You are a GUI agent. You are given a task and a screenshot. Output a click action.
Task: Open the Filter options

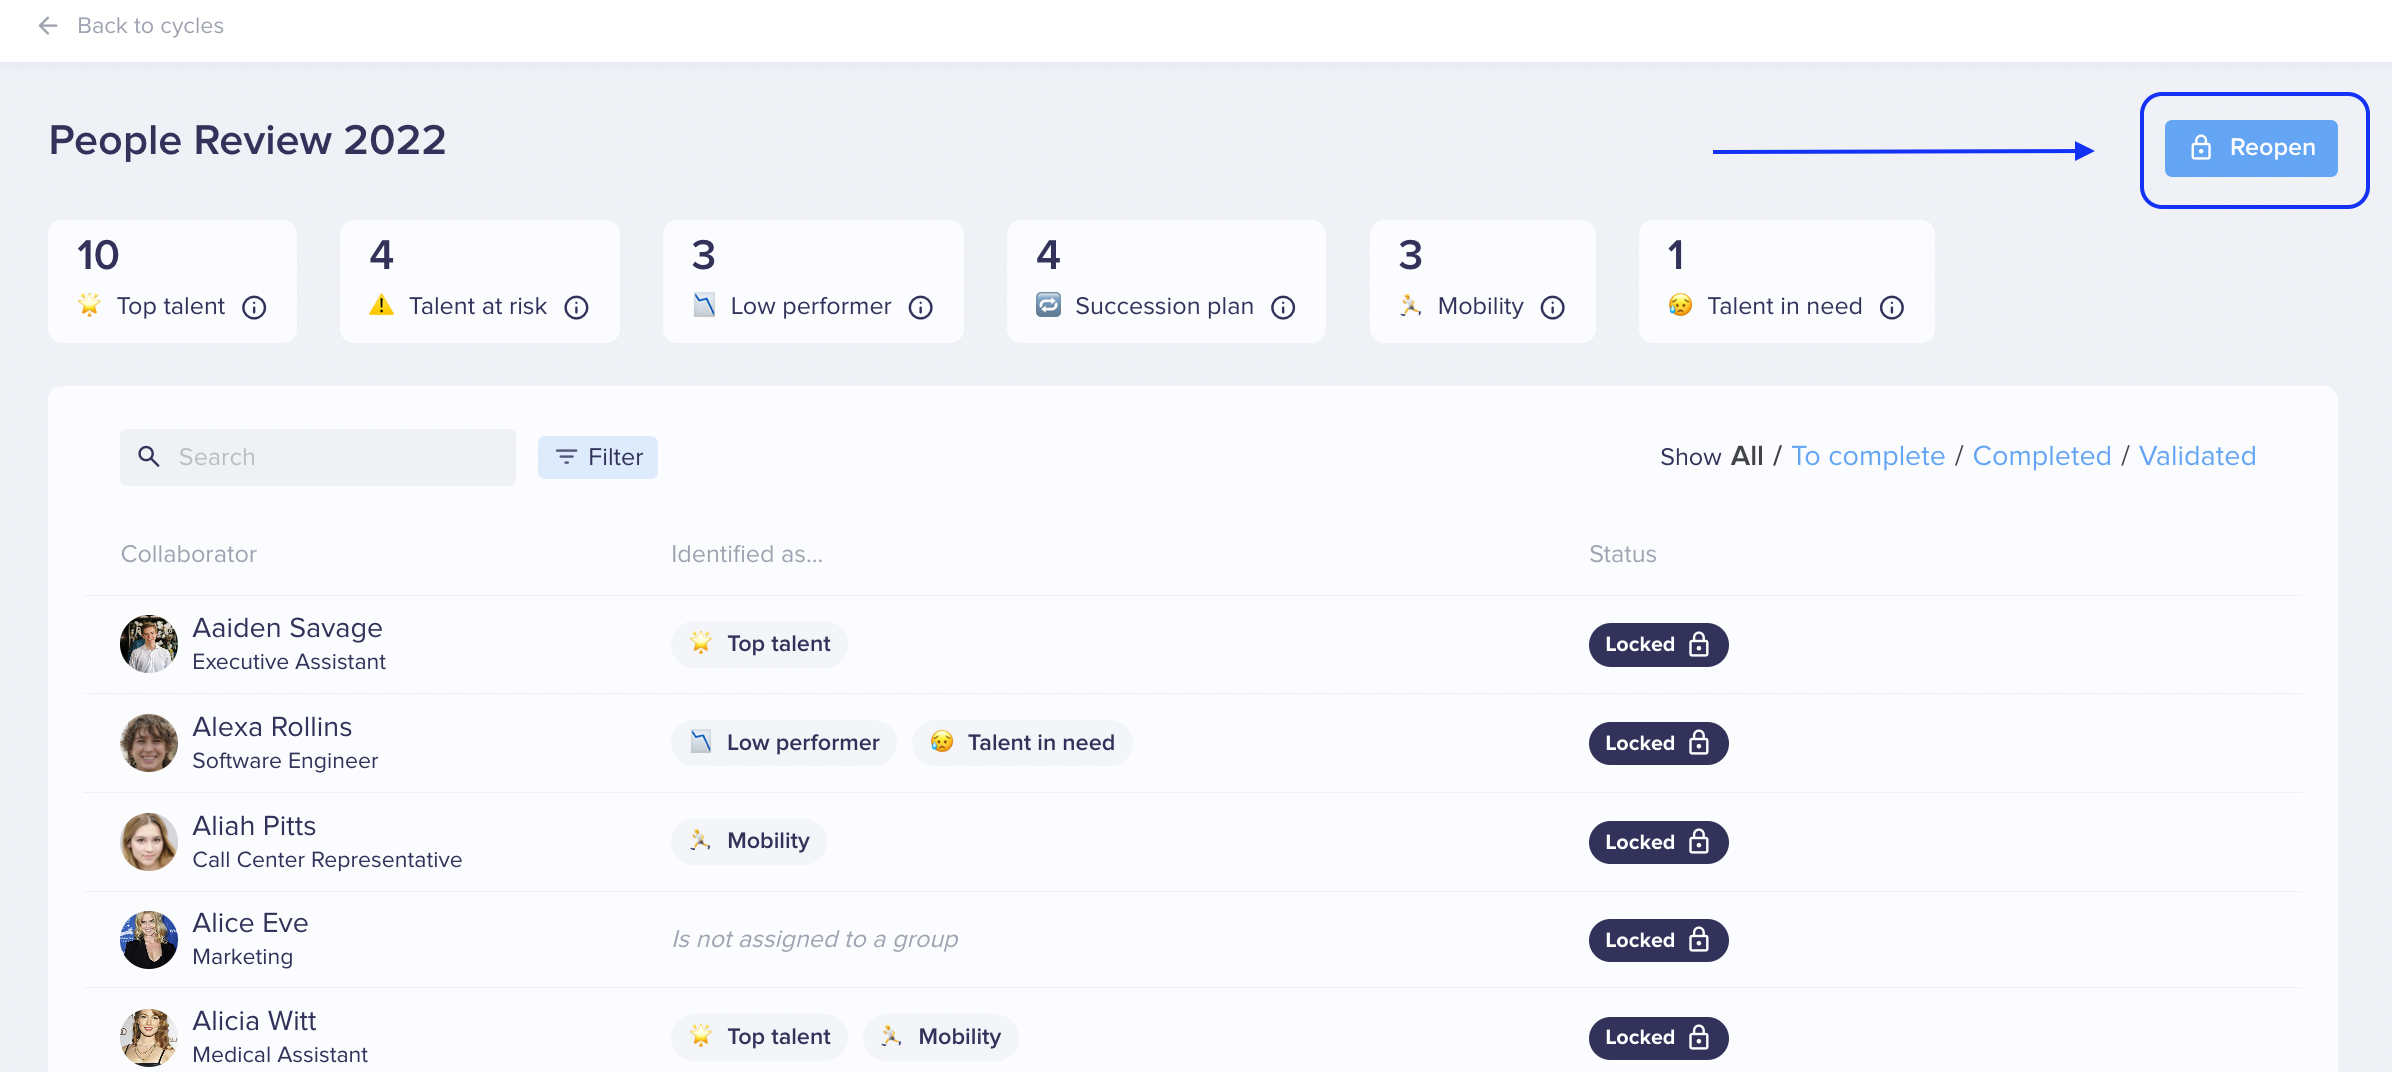point(598,457)
